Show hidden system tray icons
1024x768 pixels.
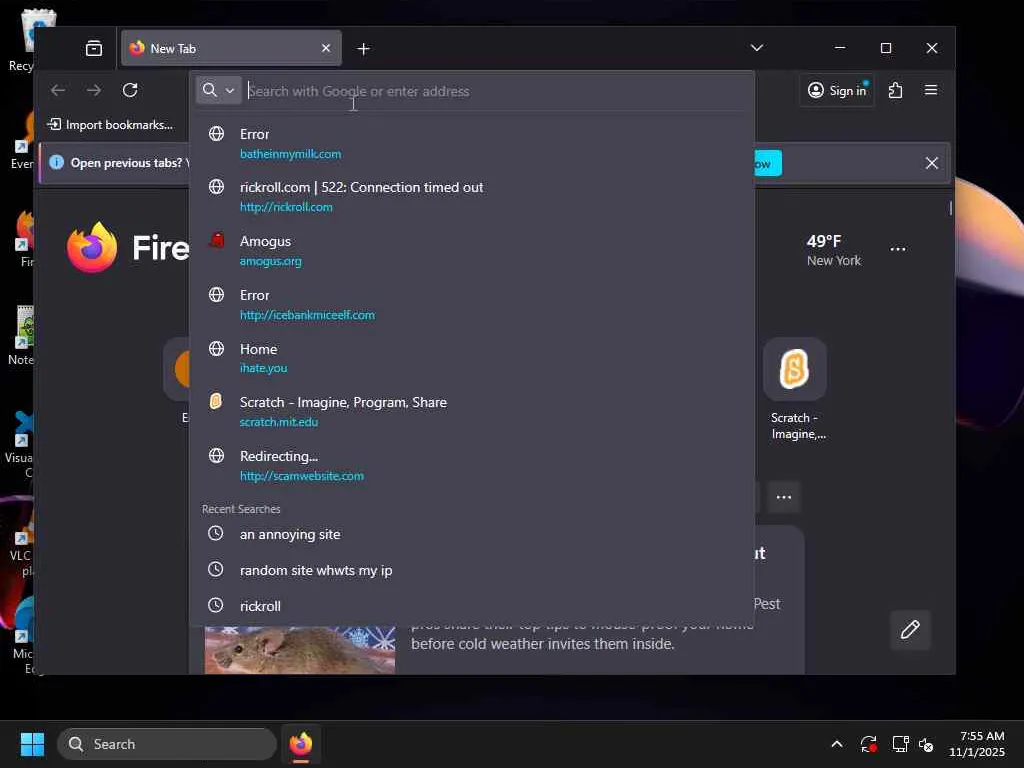tap(837, 744)
